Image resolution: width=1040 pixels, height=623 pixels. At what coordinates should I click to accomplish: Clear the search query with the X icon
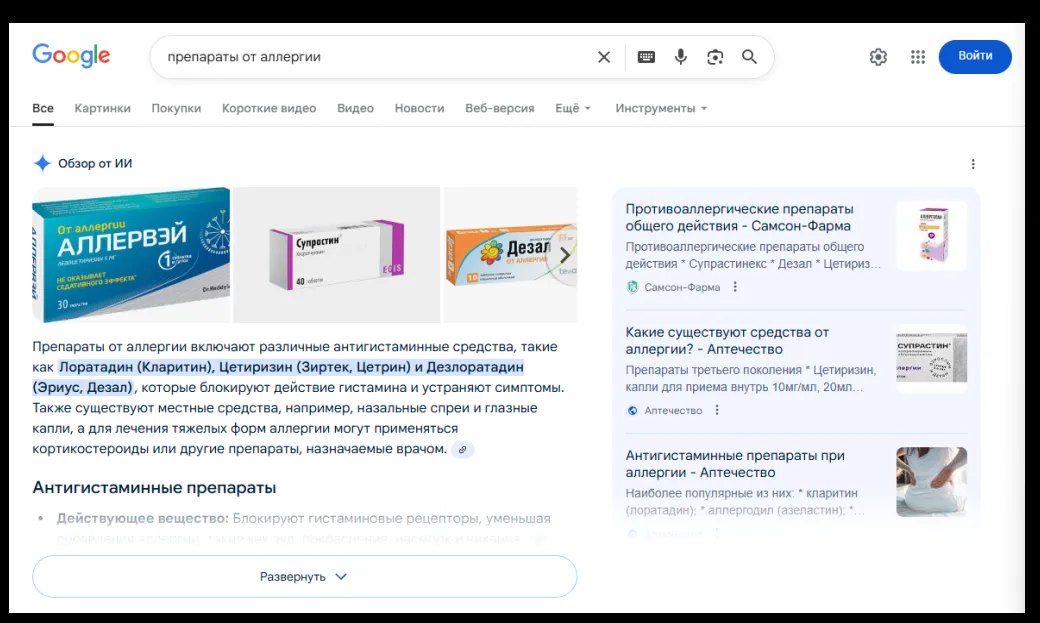[604, 57]
